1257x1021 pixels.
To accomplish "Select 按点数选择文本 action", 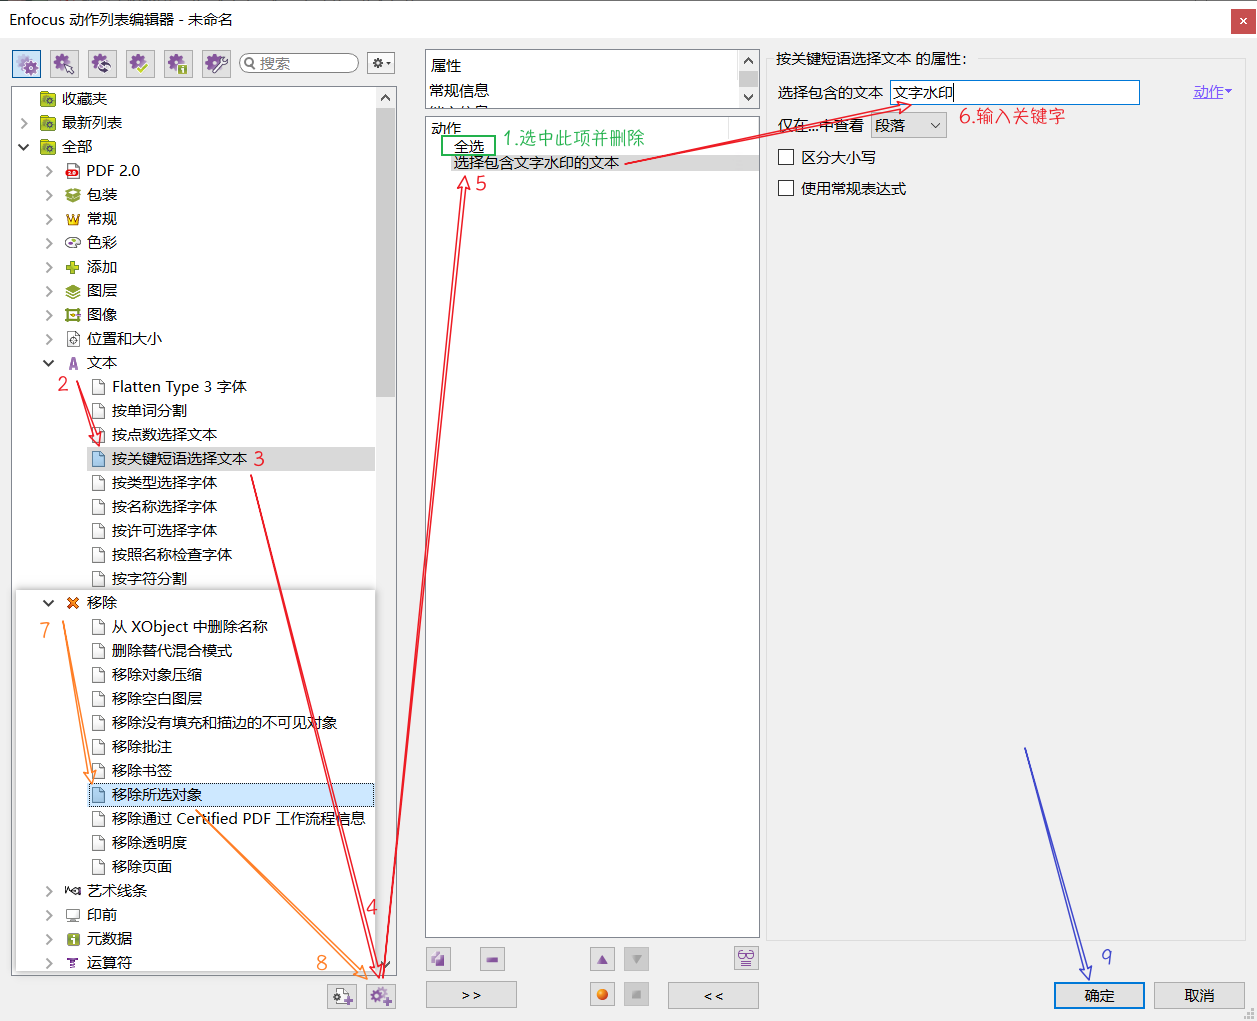I will point(164,435).
